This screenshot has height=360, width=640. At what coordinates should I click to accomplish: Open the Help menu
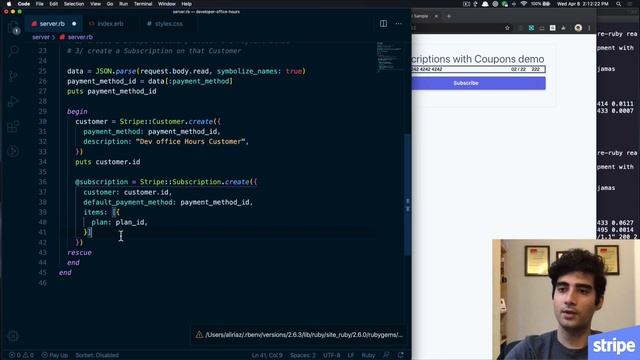[x=187, y=4]
